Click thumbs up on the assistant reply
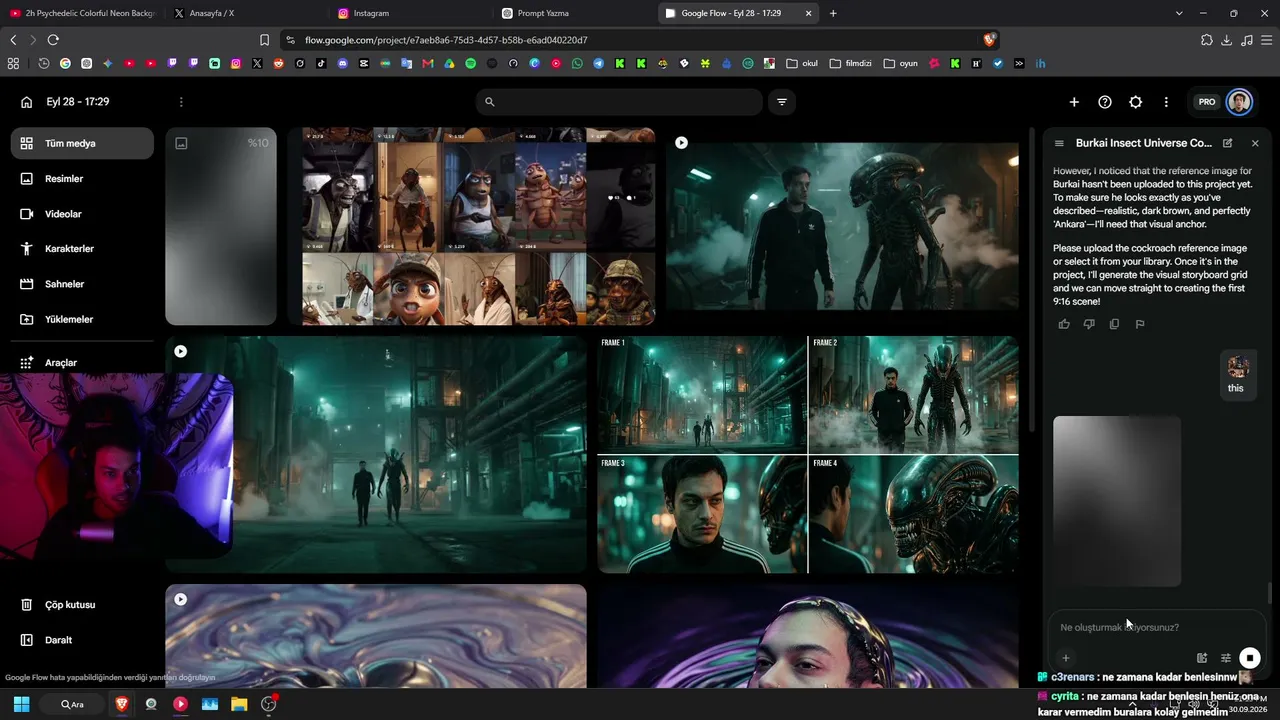 [x=1063, y=324]
